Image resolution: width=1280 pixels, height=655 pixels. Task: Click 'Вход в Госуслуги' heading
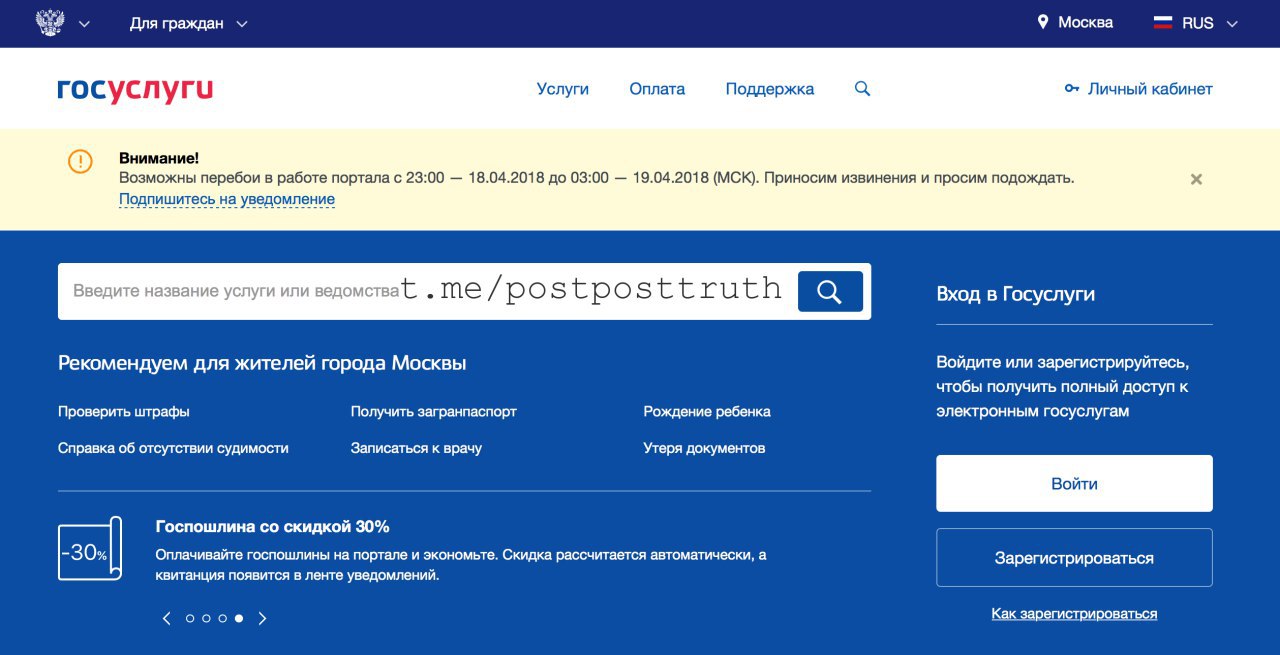tap(1015, 294)
